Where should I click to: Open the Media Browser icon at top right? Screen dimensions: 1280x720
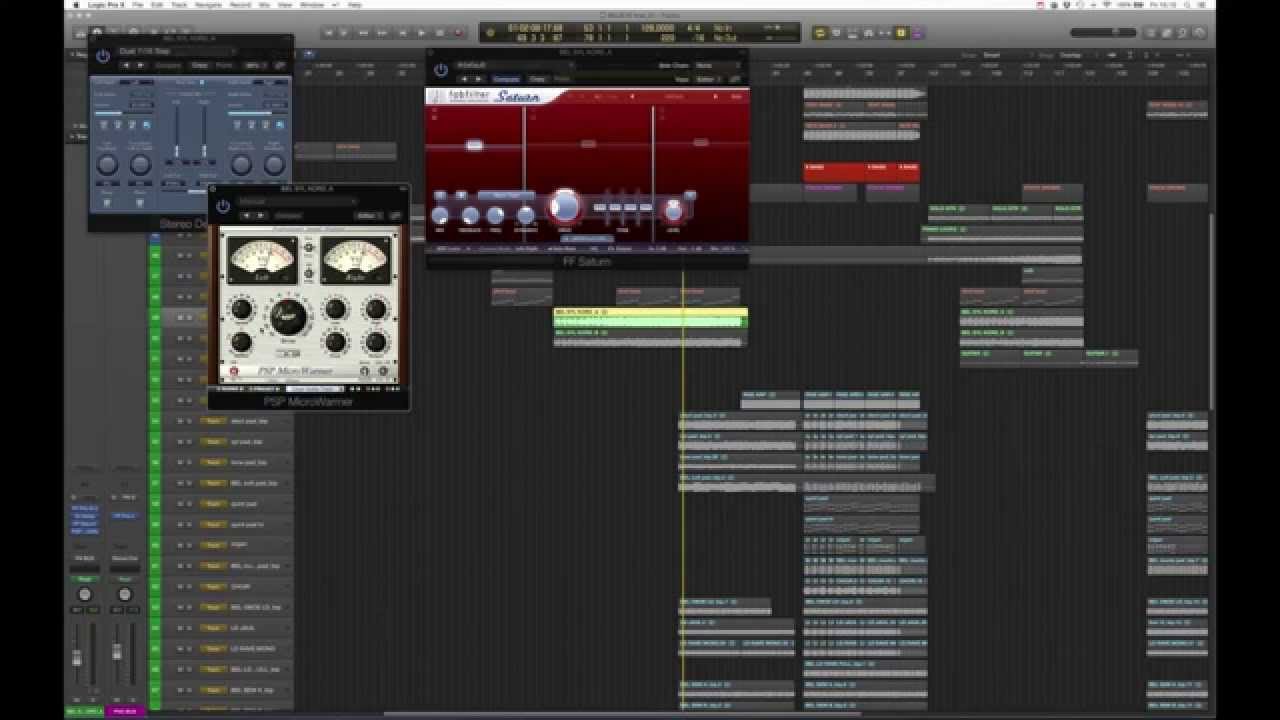coord(1200,33)
